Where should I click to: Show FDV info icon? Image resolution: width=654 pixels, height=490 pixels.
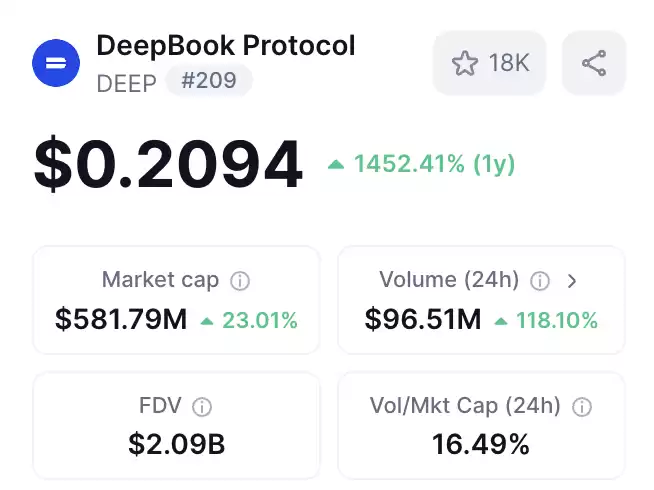(x=202, y=407)
